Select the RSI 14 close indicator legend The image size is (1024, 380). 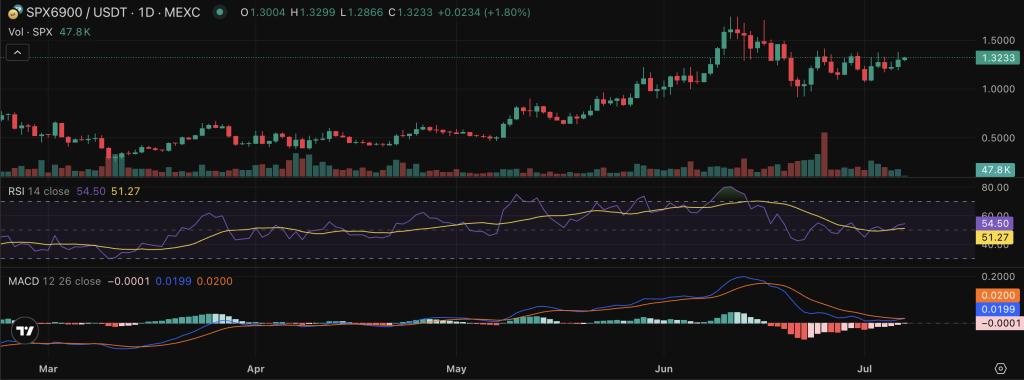point(39,191)
